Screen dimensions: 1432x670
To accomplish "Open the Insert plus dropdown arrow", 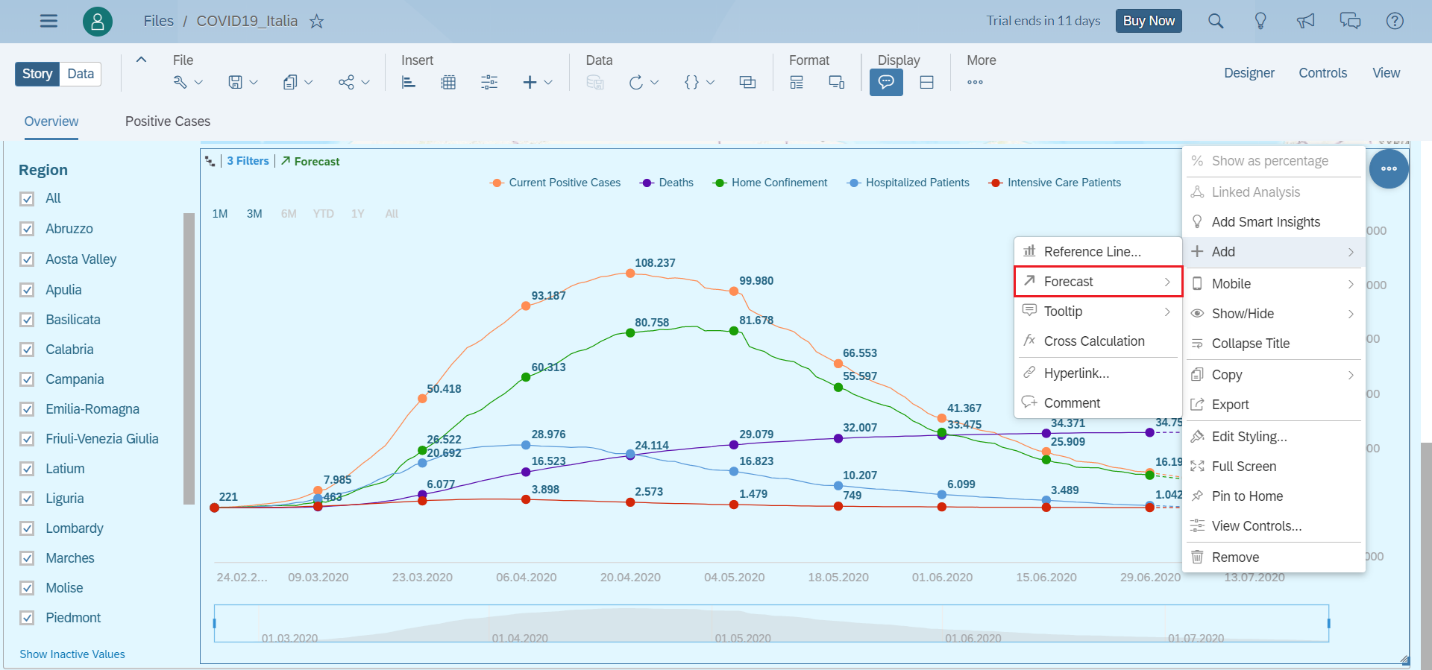I will coord(549,83).
